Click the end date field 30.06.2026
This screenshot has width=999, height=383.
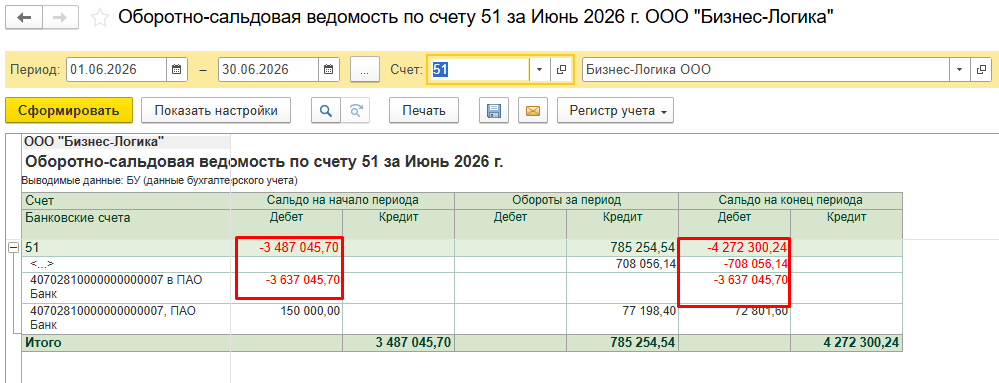coord(268,69)
